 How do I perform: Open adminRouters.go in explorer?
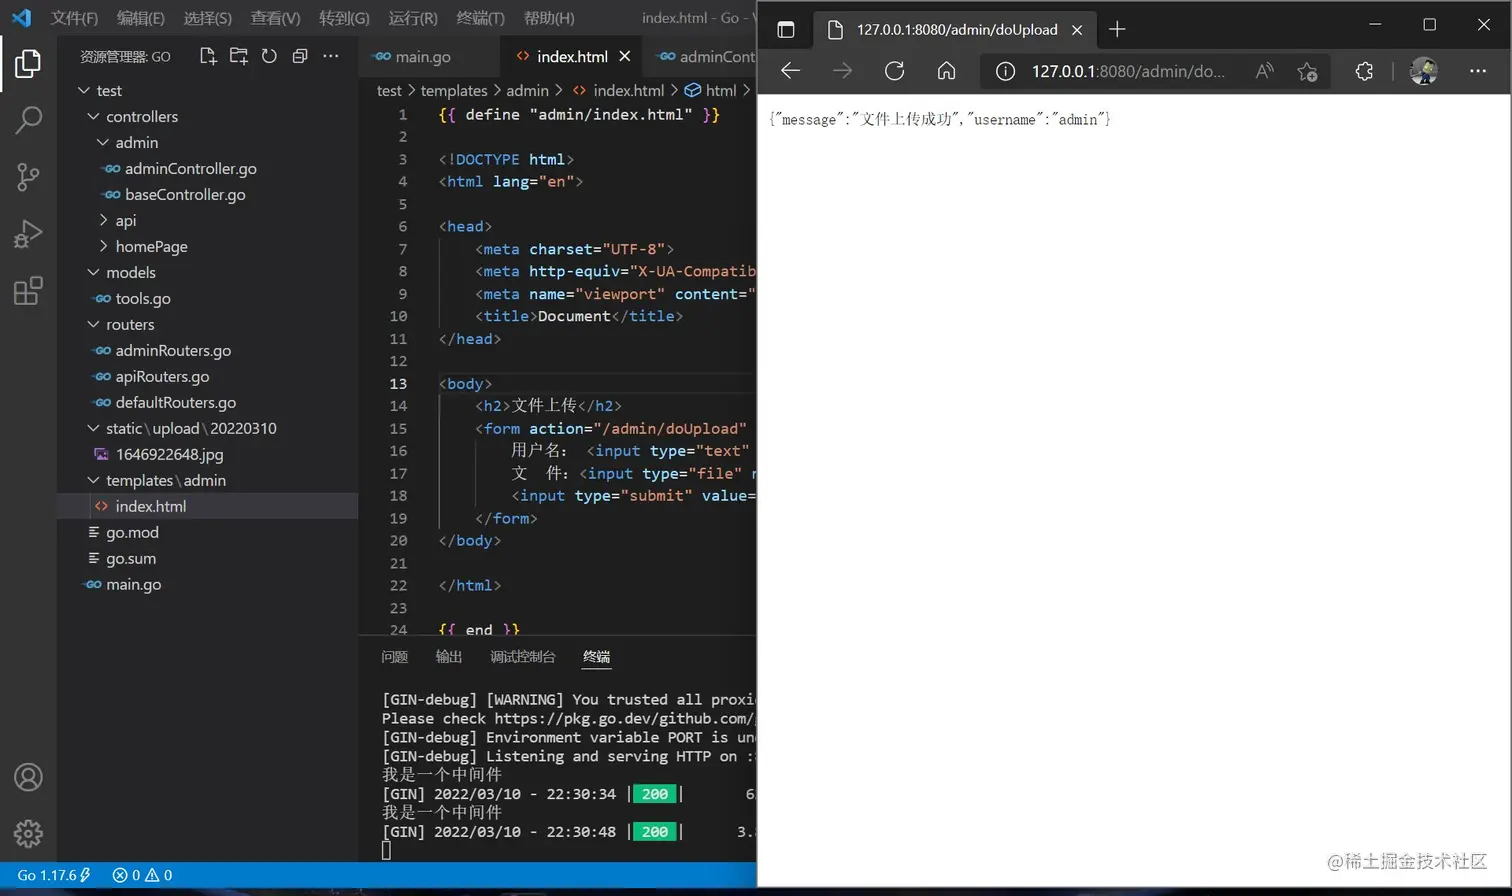pos(207,350)
